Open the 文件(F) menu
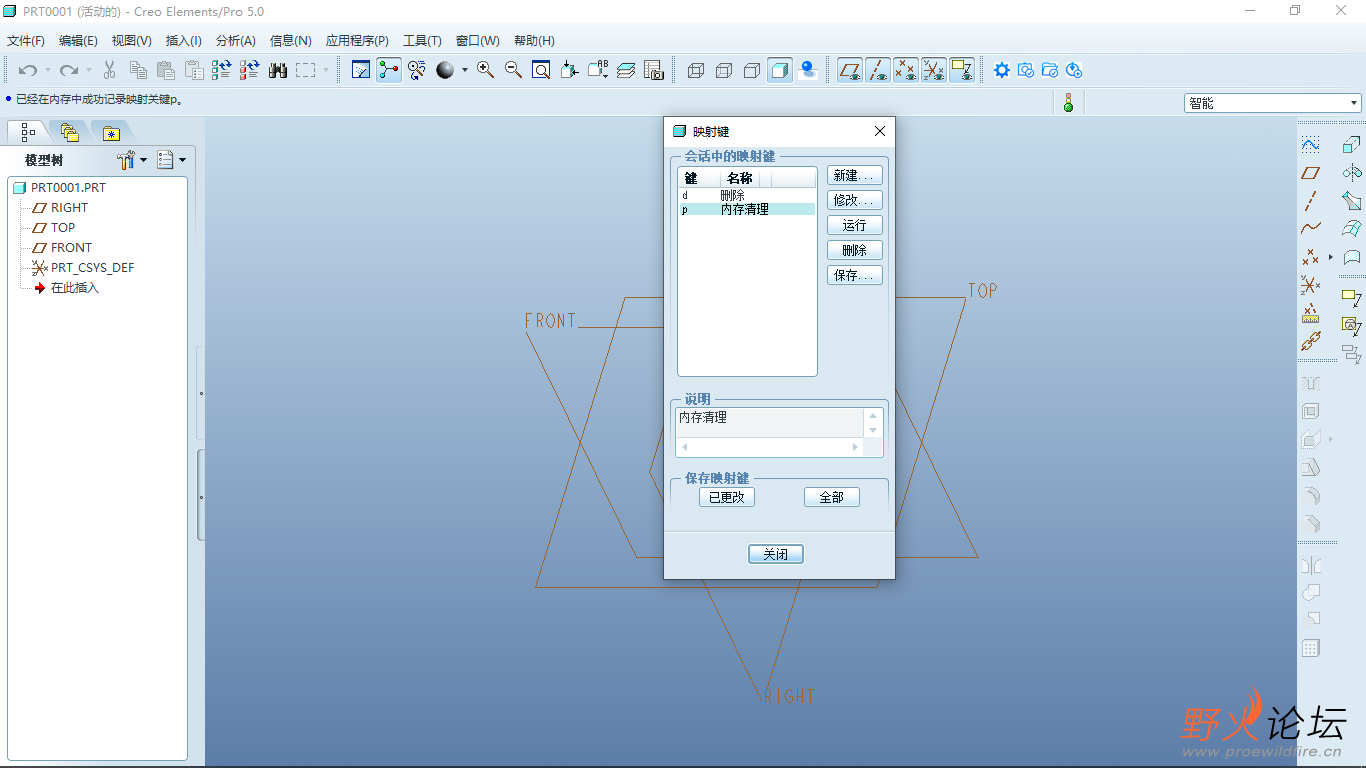Screen dimensions: 1366x768 pyautogui.click(x=26, y=41)
